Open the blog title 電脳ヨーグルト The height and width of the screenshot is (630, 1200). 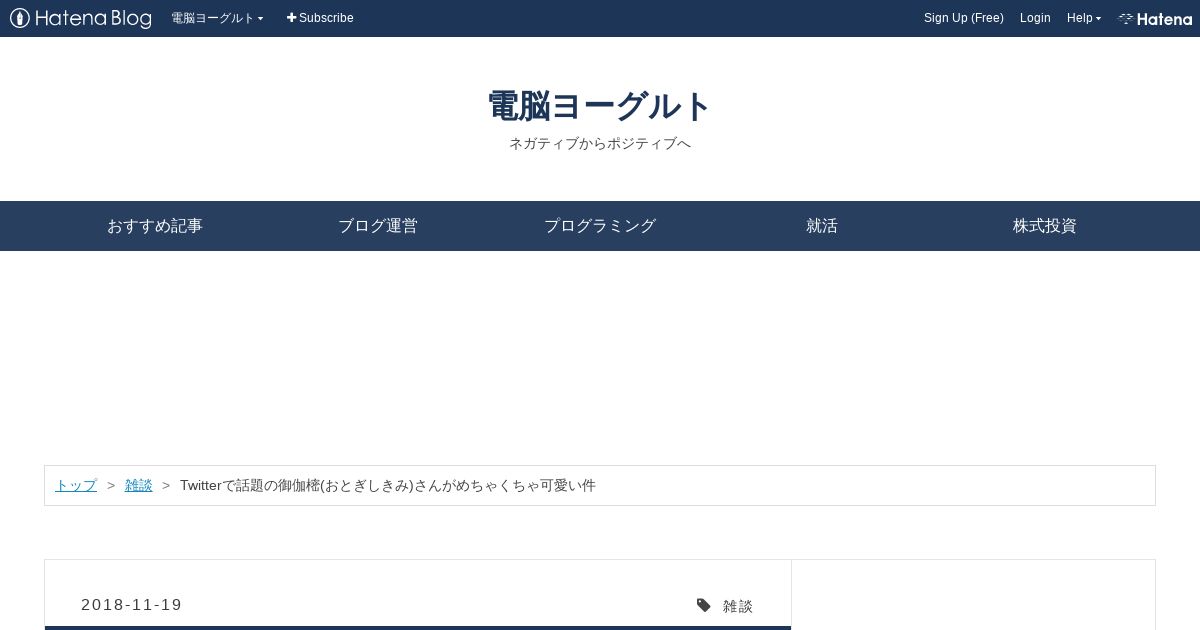[x=600, y=106]
